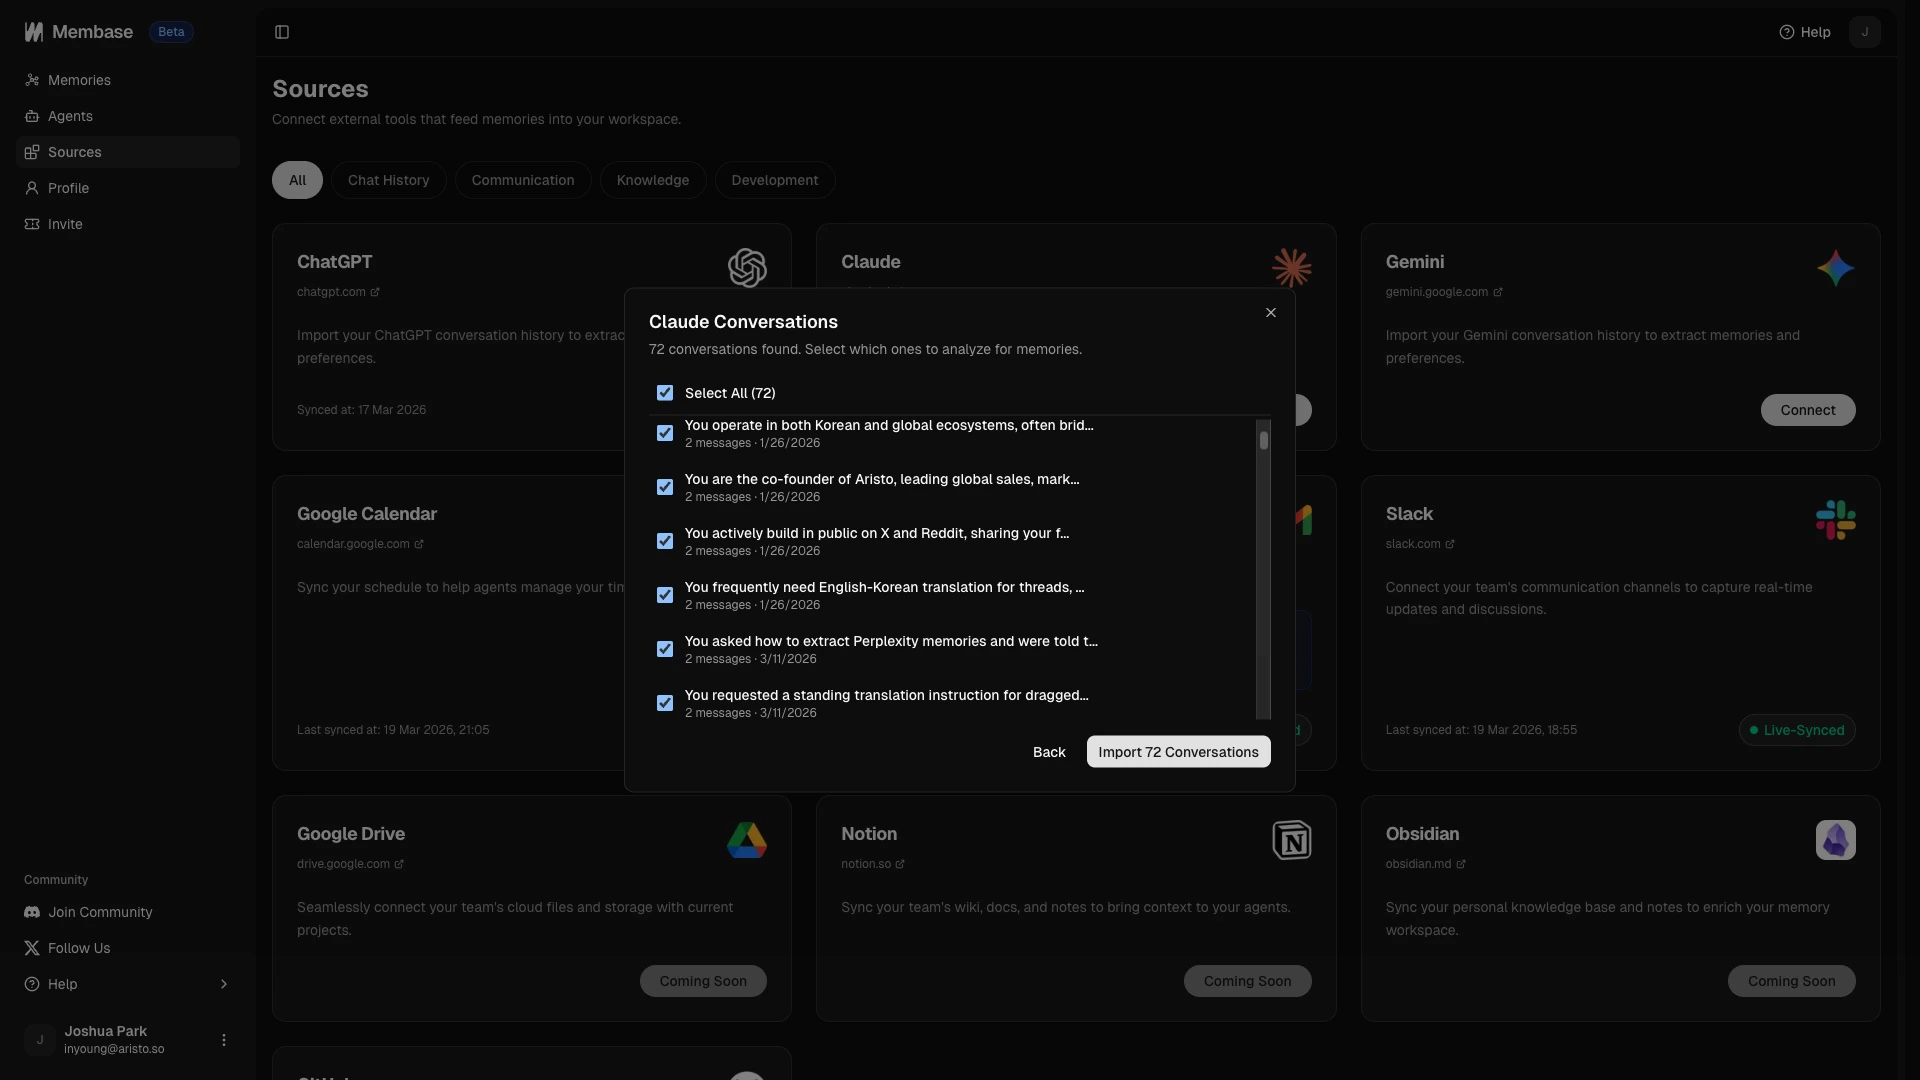The height and width of the screenshot is (1080, 1920).
Task: Click the Notion logo icon
Action: [1291, 840]
